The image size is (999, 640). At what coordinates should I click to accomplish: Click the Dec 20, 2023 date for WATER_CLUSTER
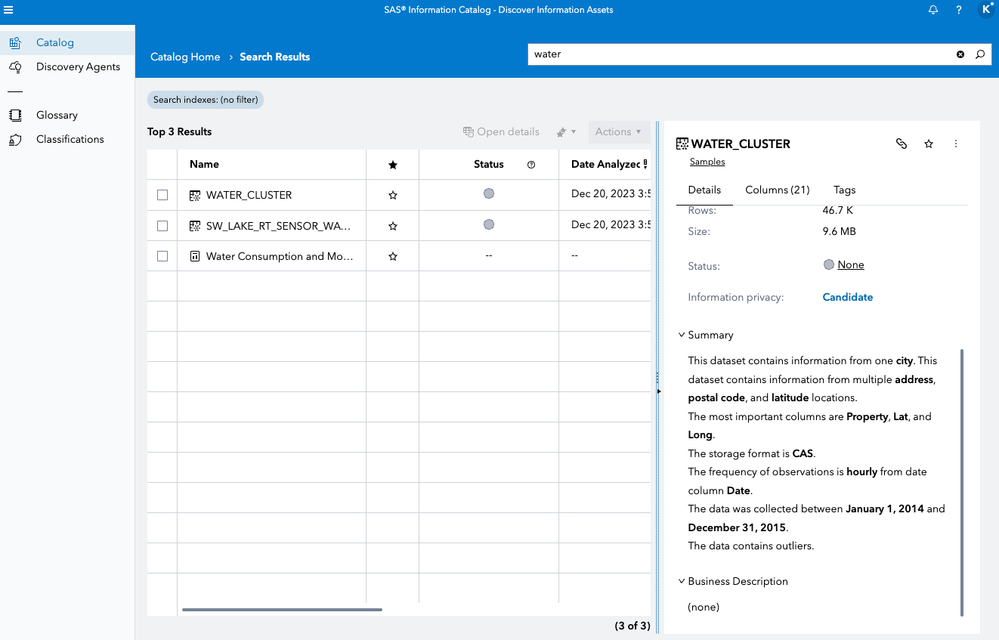click(x=610, y=194)
